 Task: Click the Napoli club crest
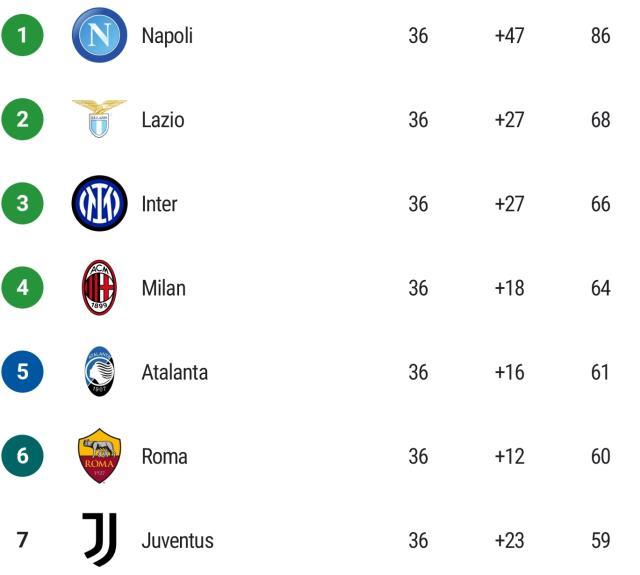(99, 36)
